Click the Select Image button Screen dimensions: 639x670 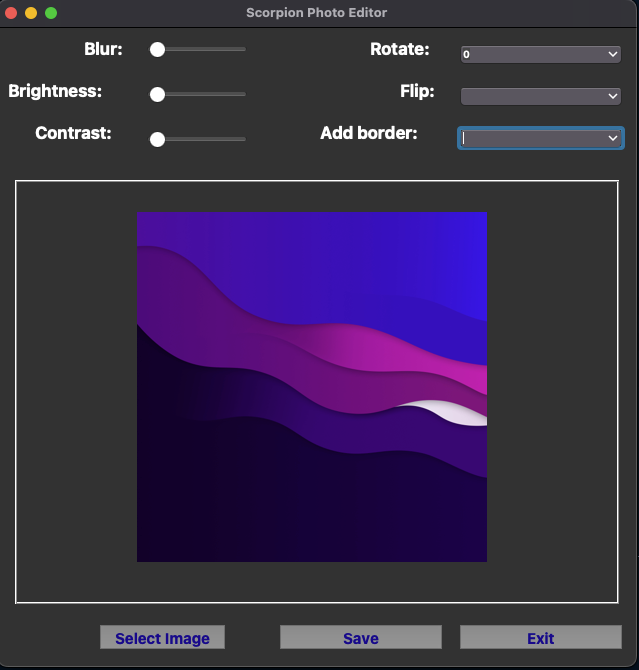point(162,637)
